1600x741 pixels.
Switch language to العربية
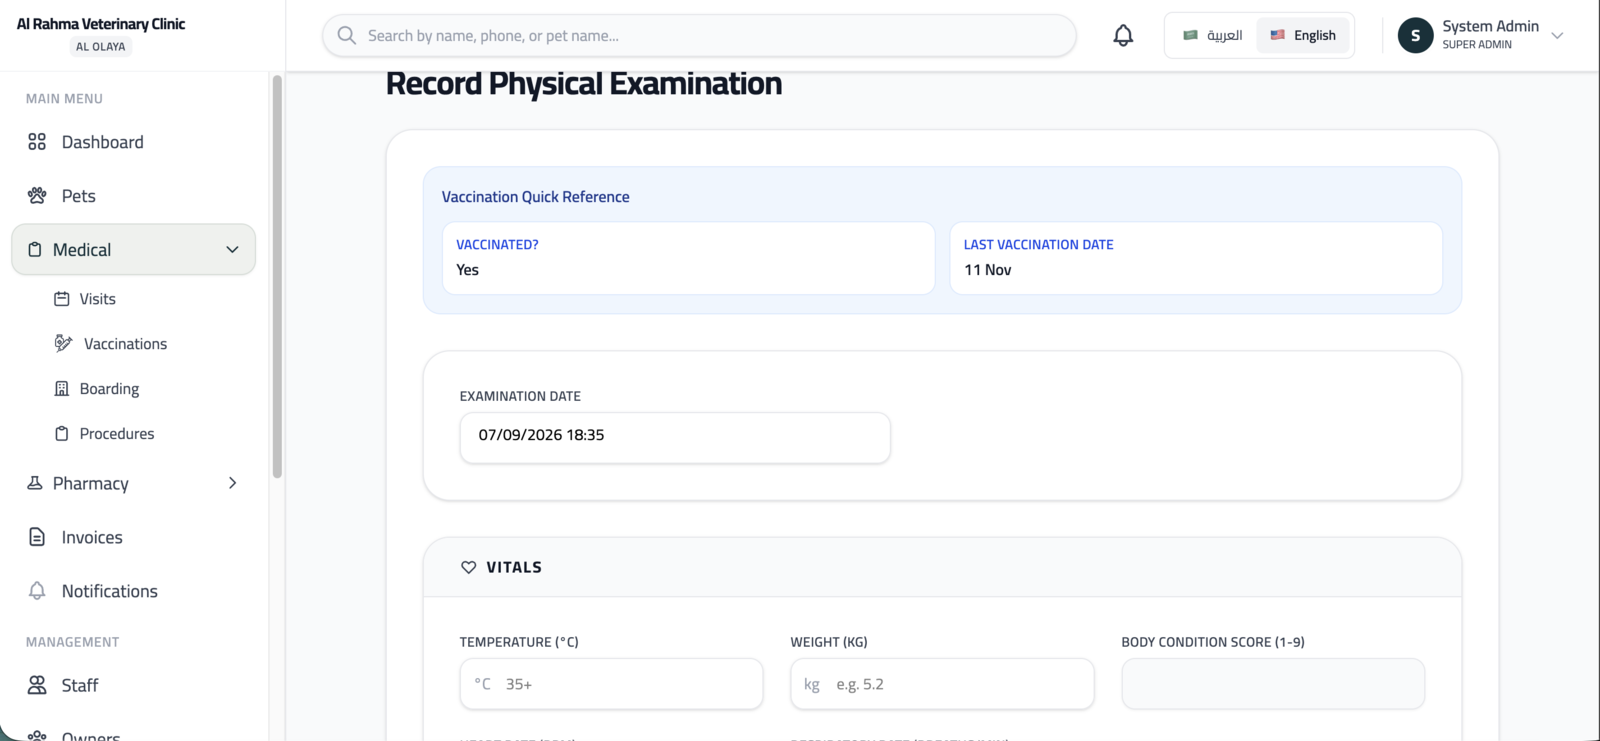coord(1212,35)
